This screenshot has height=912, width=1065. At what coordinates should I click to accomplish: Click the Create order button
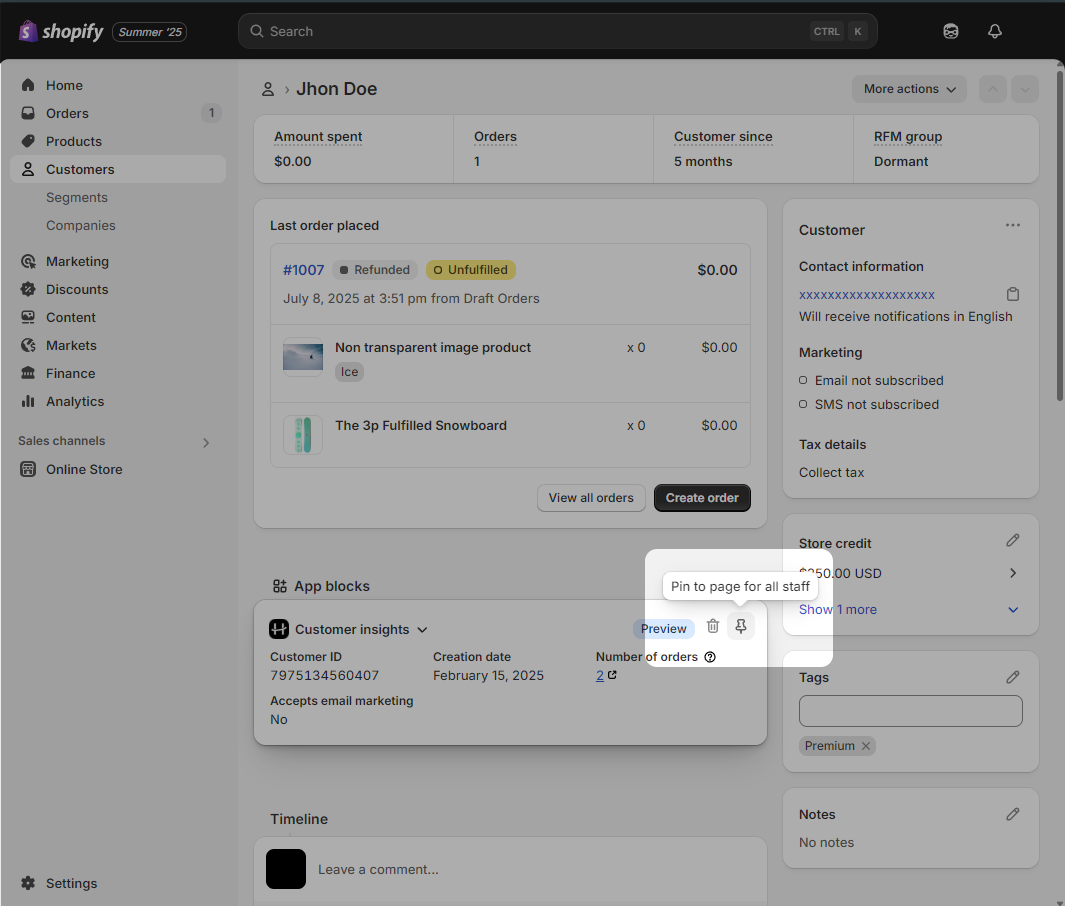[702, 498]
